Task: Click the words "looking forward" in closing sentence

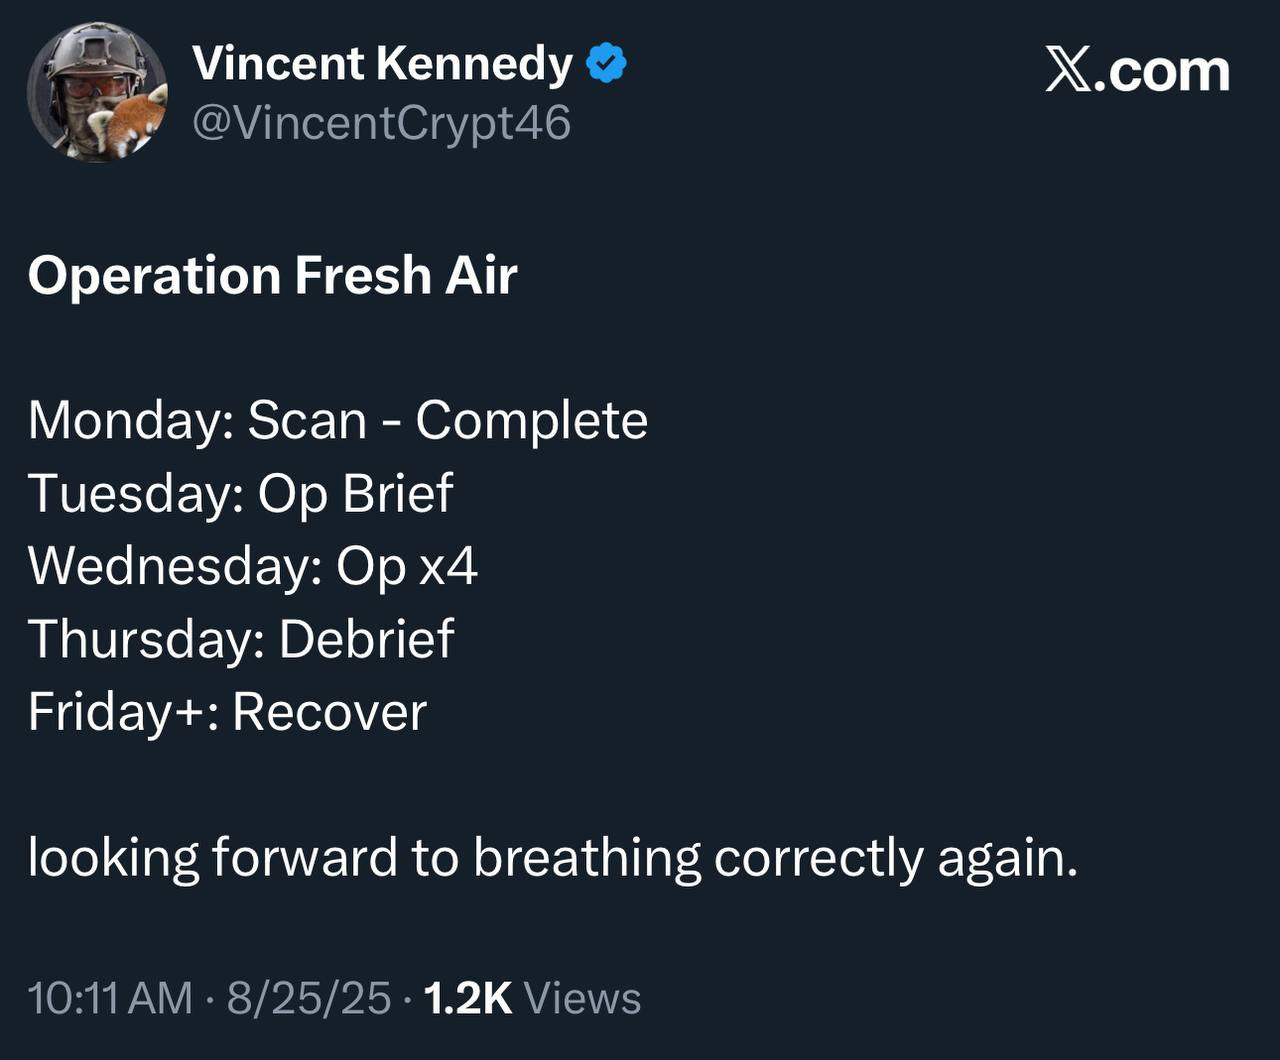Action: point(212,858)
